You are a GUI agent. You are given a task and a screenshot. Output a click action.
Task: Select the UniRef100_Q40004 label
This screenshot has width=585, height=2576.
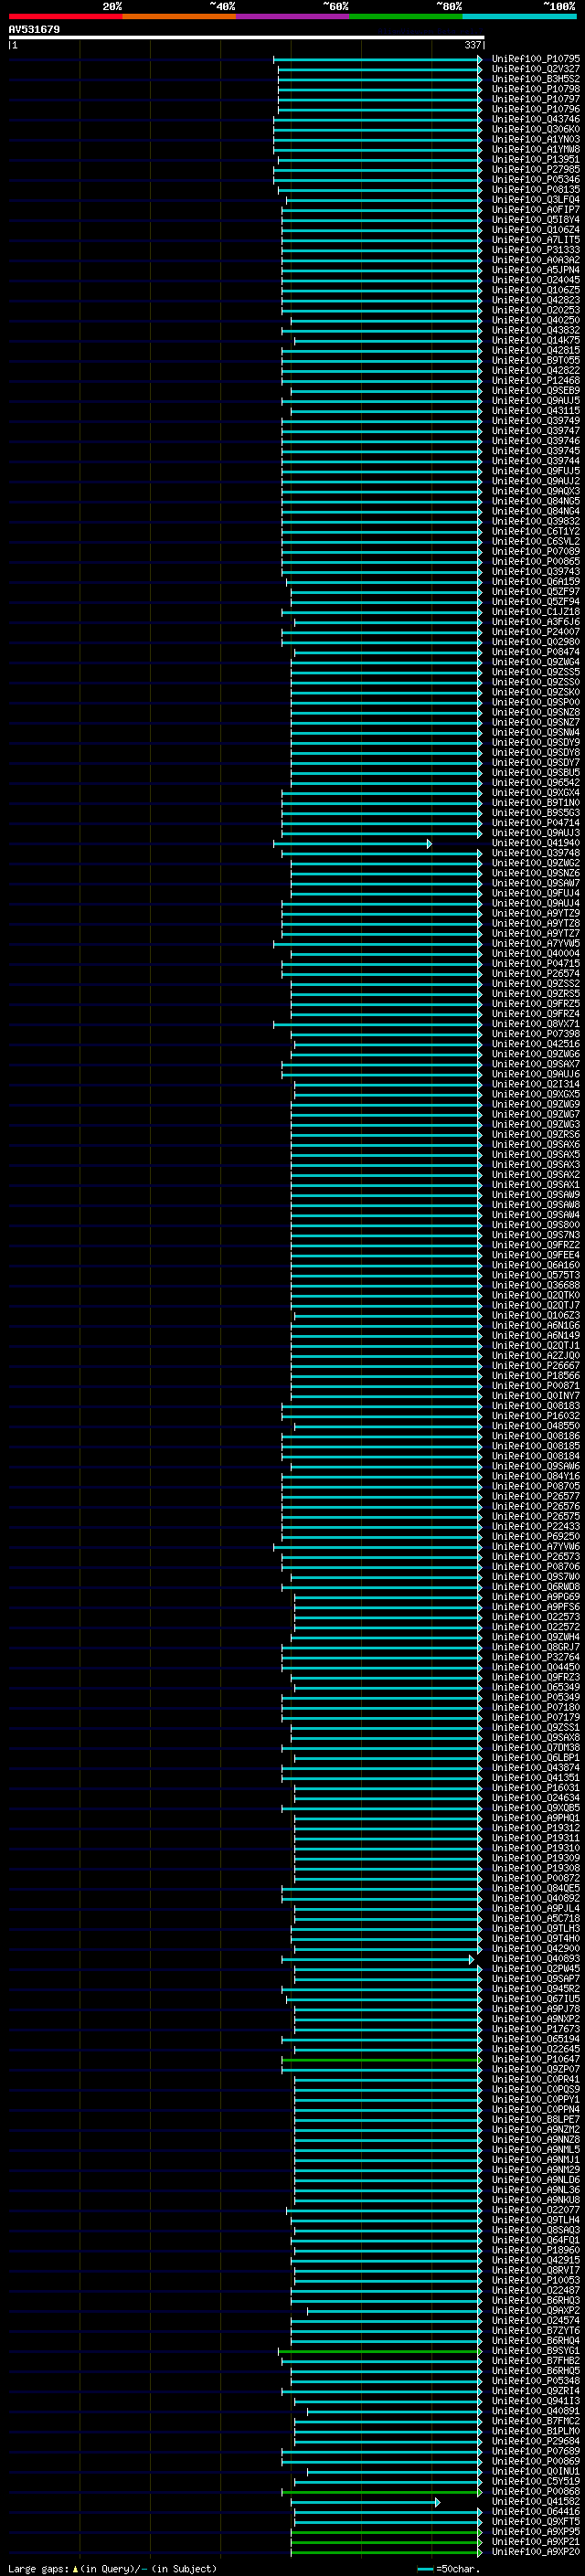tap(535, 954)
